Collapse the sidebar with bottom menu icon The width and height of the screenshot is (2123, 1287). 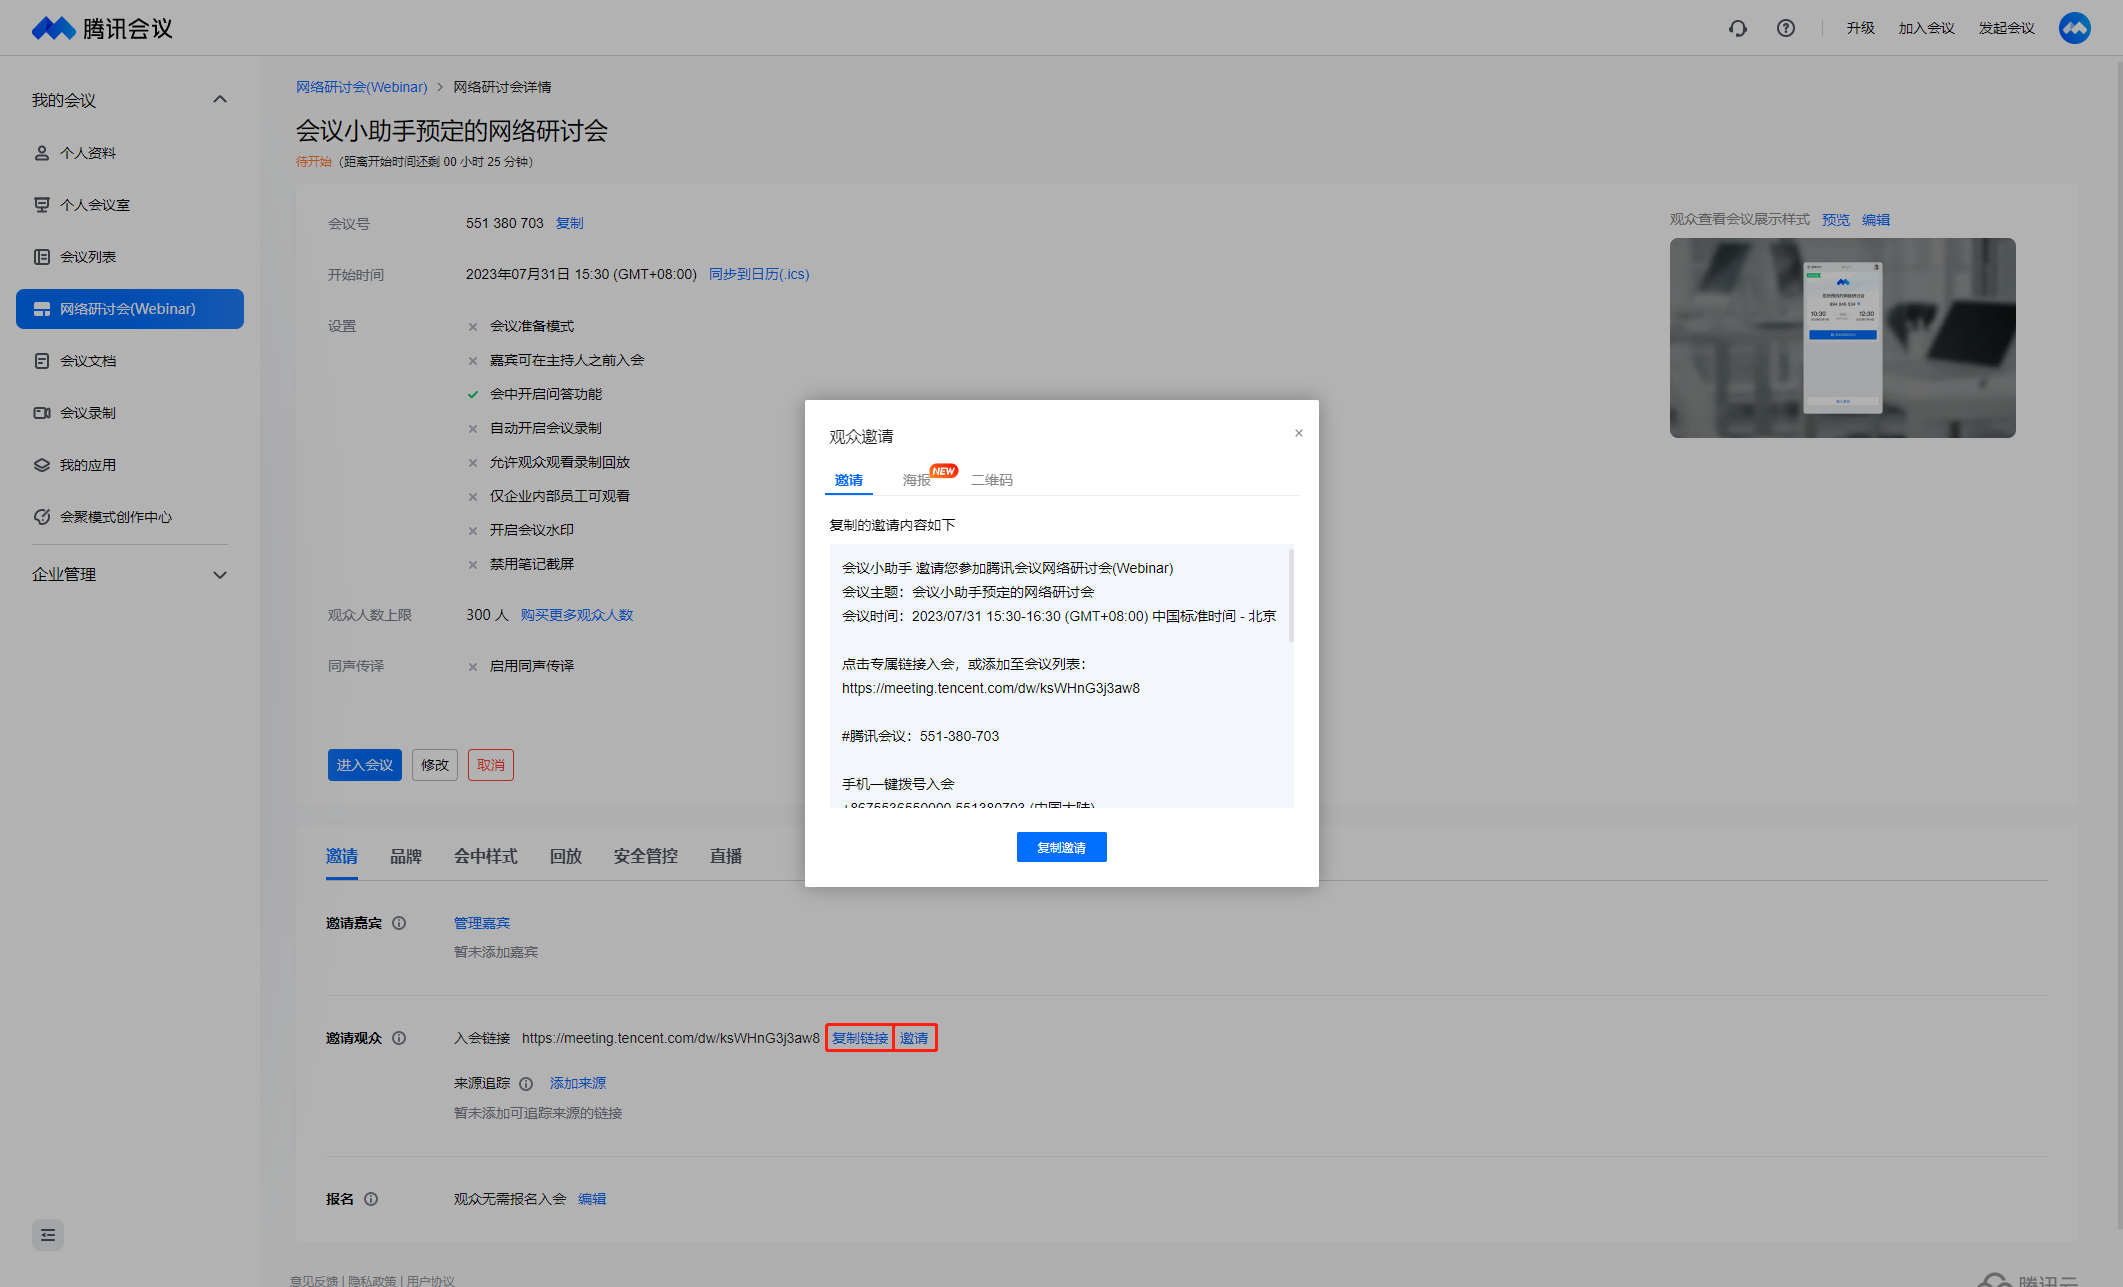click(48, 1235)
